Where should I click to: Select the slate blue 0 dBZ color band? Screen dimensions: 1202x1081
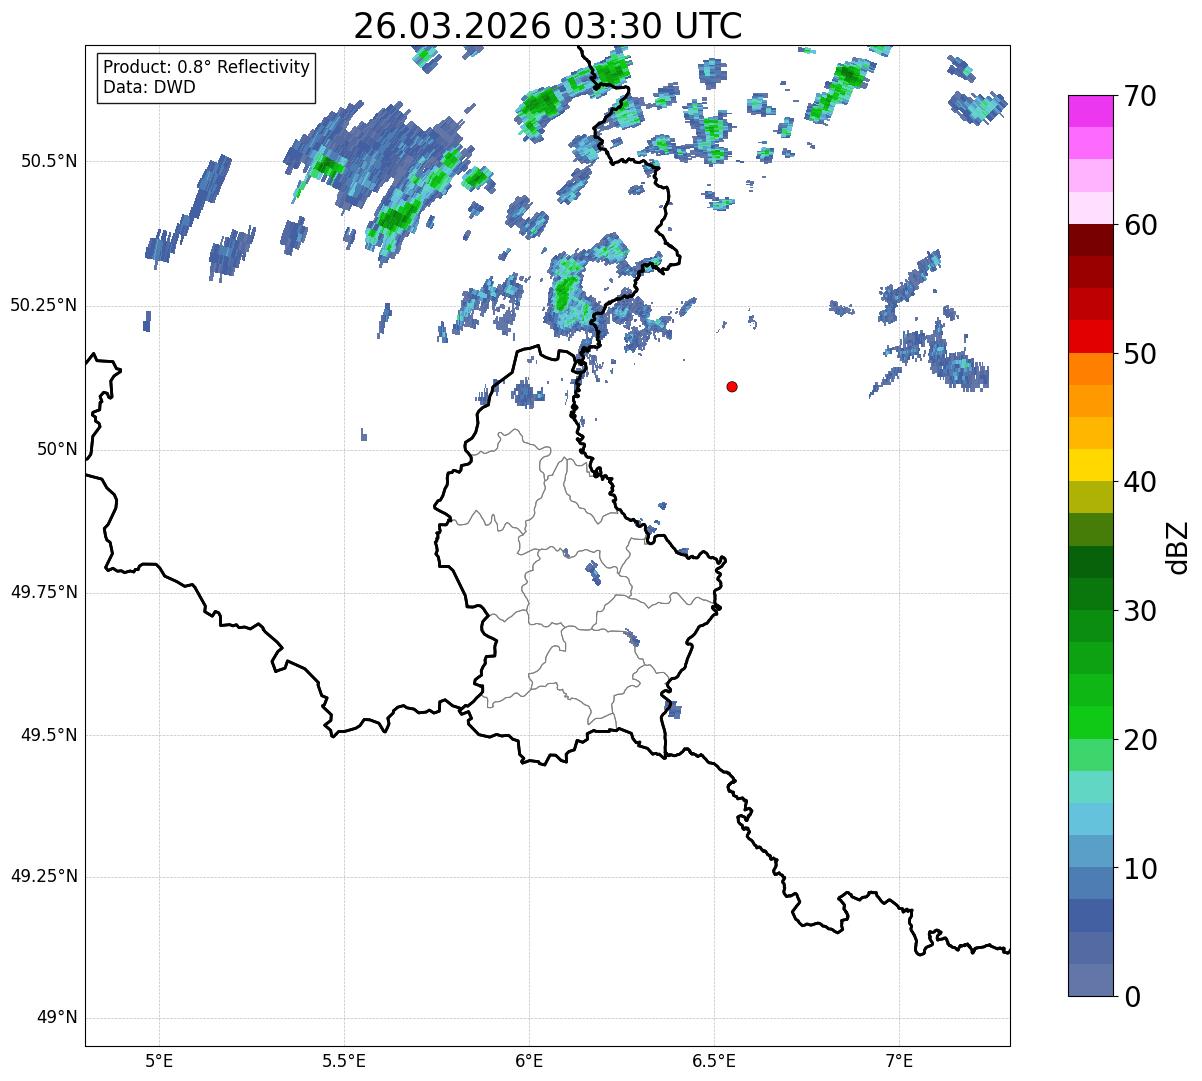tap(1091, 980)
